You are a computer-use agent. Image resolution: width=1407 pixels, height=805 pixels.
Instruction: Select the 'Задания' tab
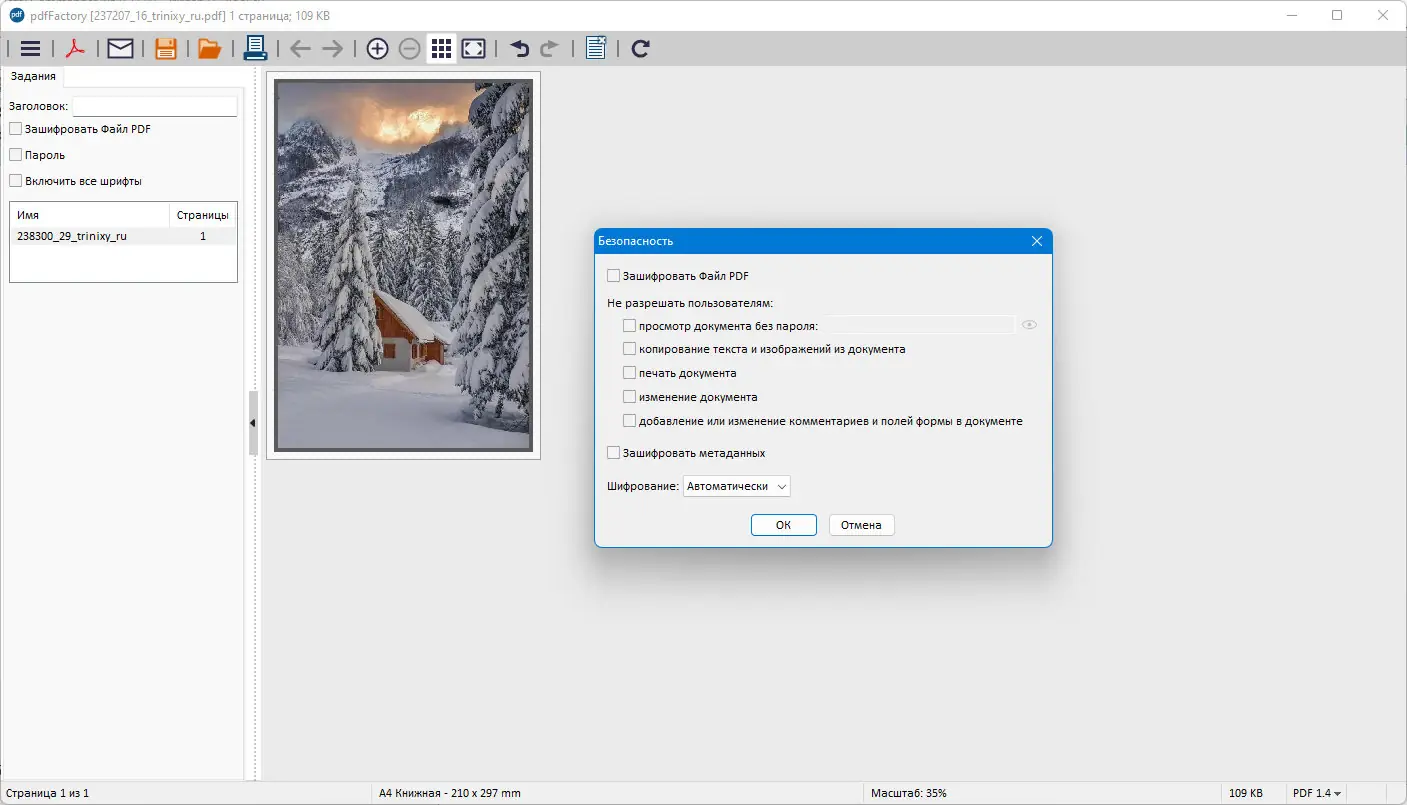click(33, 76)
